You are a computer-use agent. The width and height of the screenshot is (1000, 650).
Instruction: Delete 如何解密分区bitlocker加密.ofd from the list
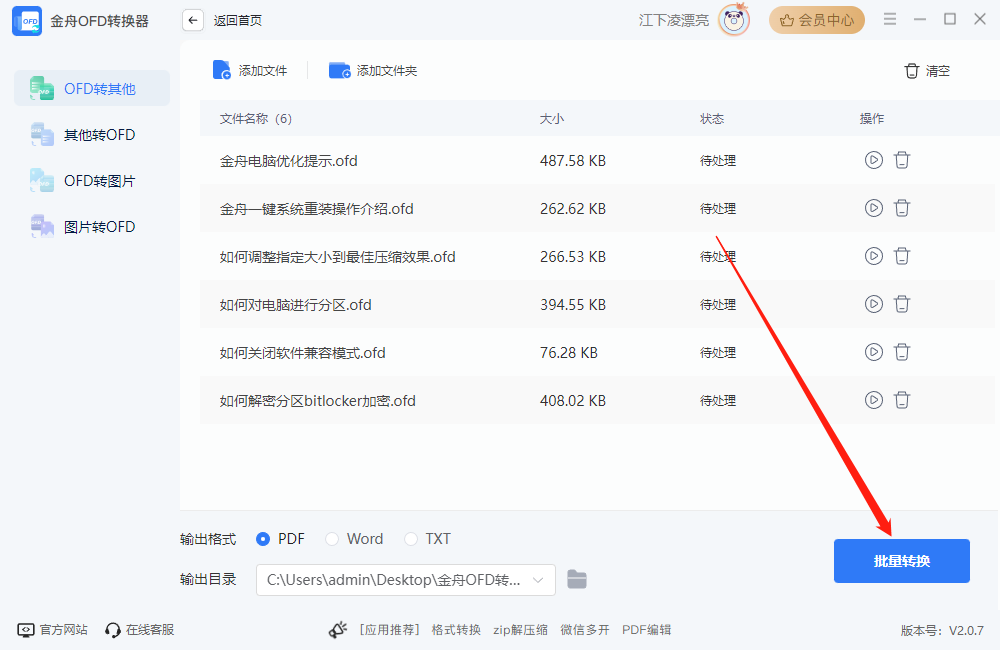point(902,400)
